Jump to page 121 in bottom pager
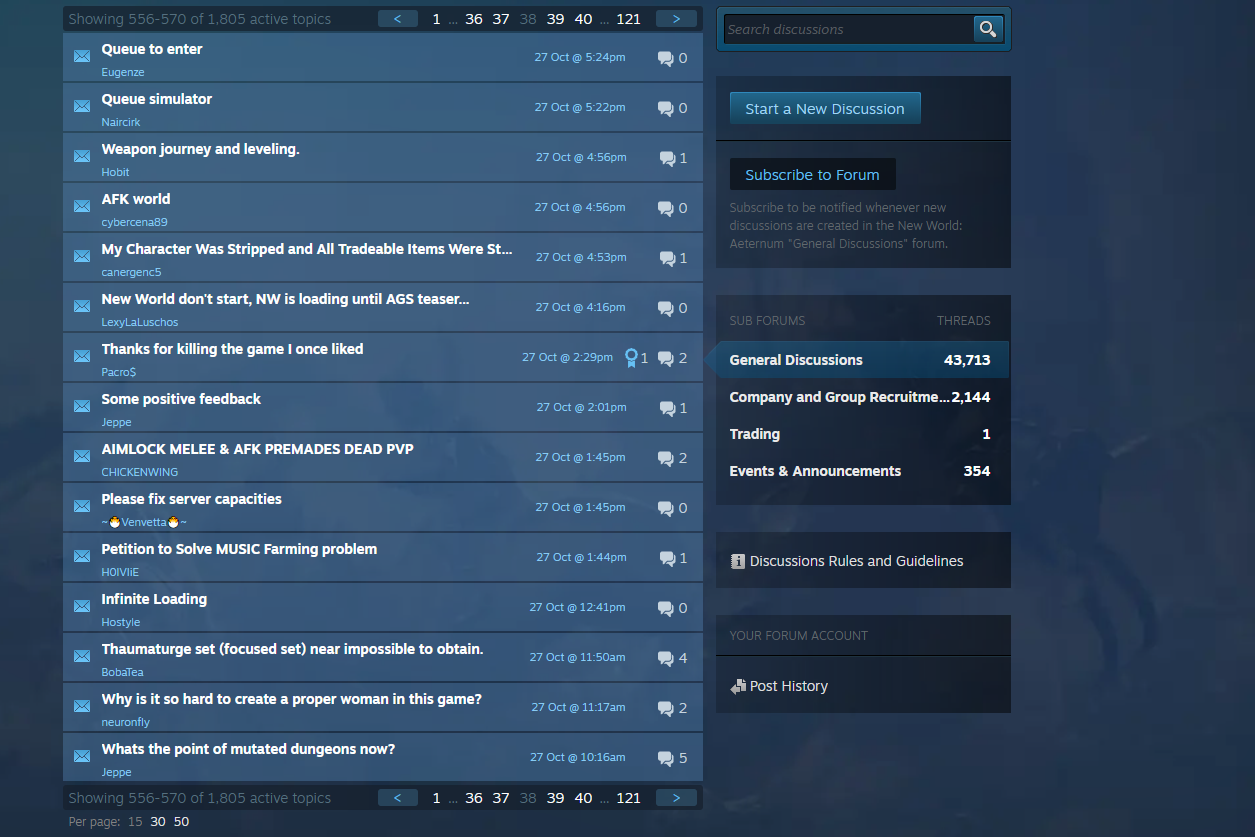This screenshot has width=1255, height=837. click(628, 798)
